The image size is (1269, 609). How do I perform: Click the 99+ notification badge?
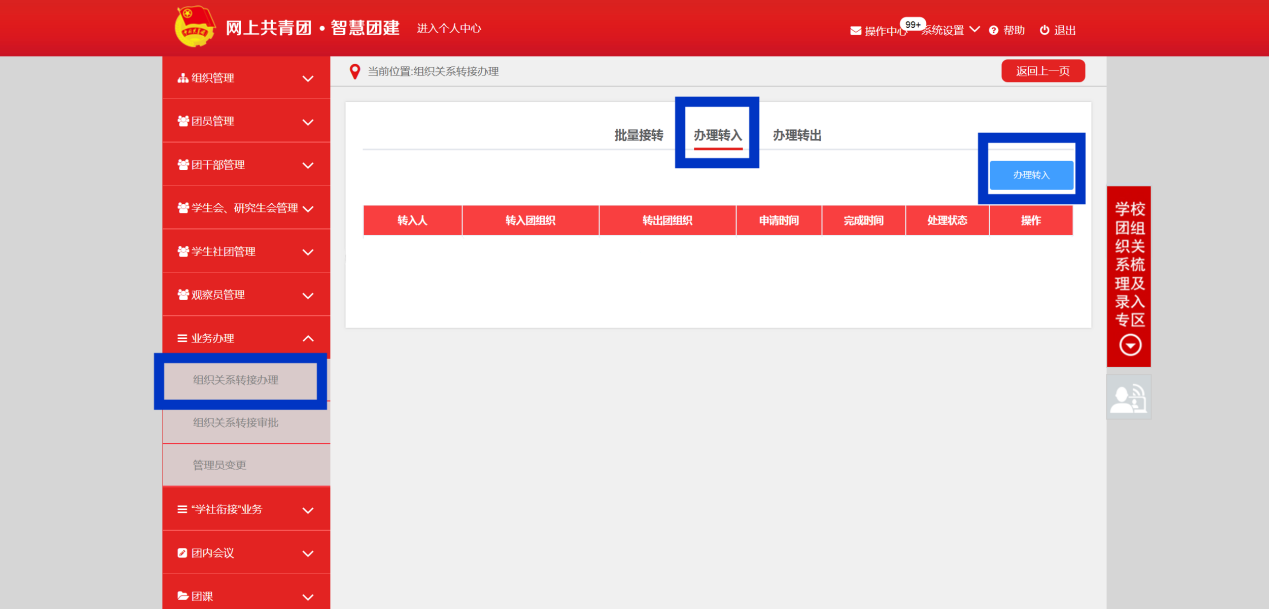pyautogui.click(x=912, y=23)
